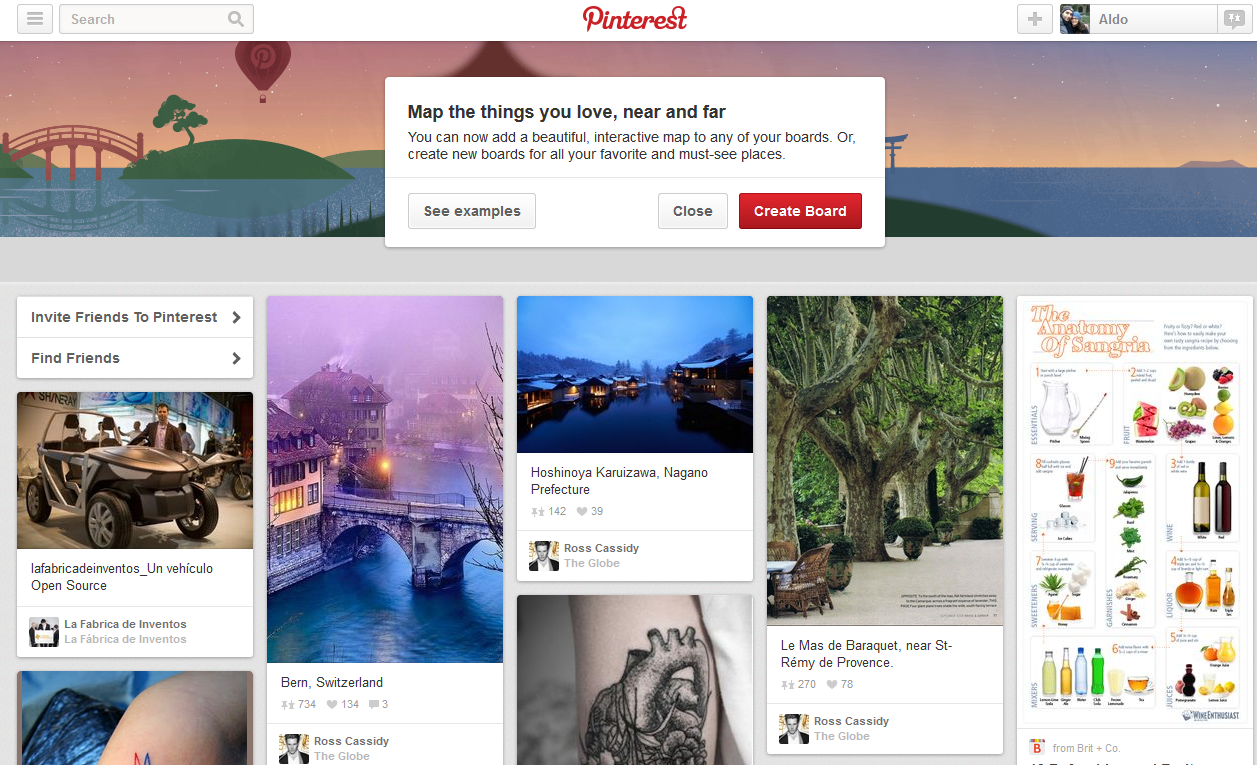
Task: Click the Pinterest logo
Action: [635, 19]
